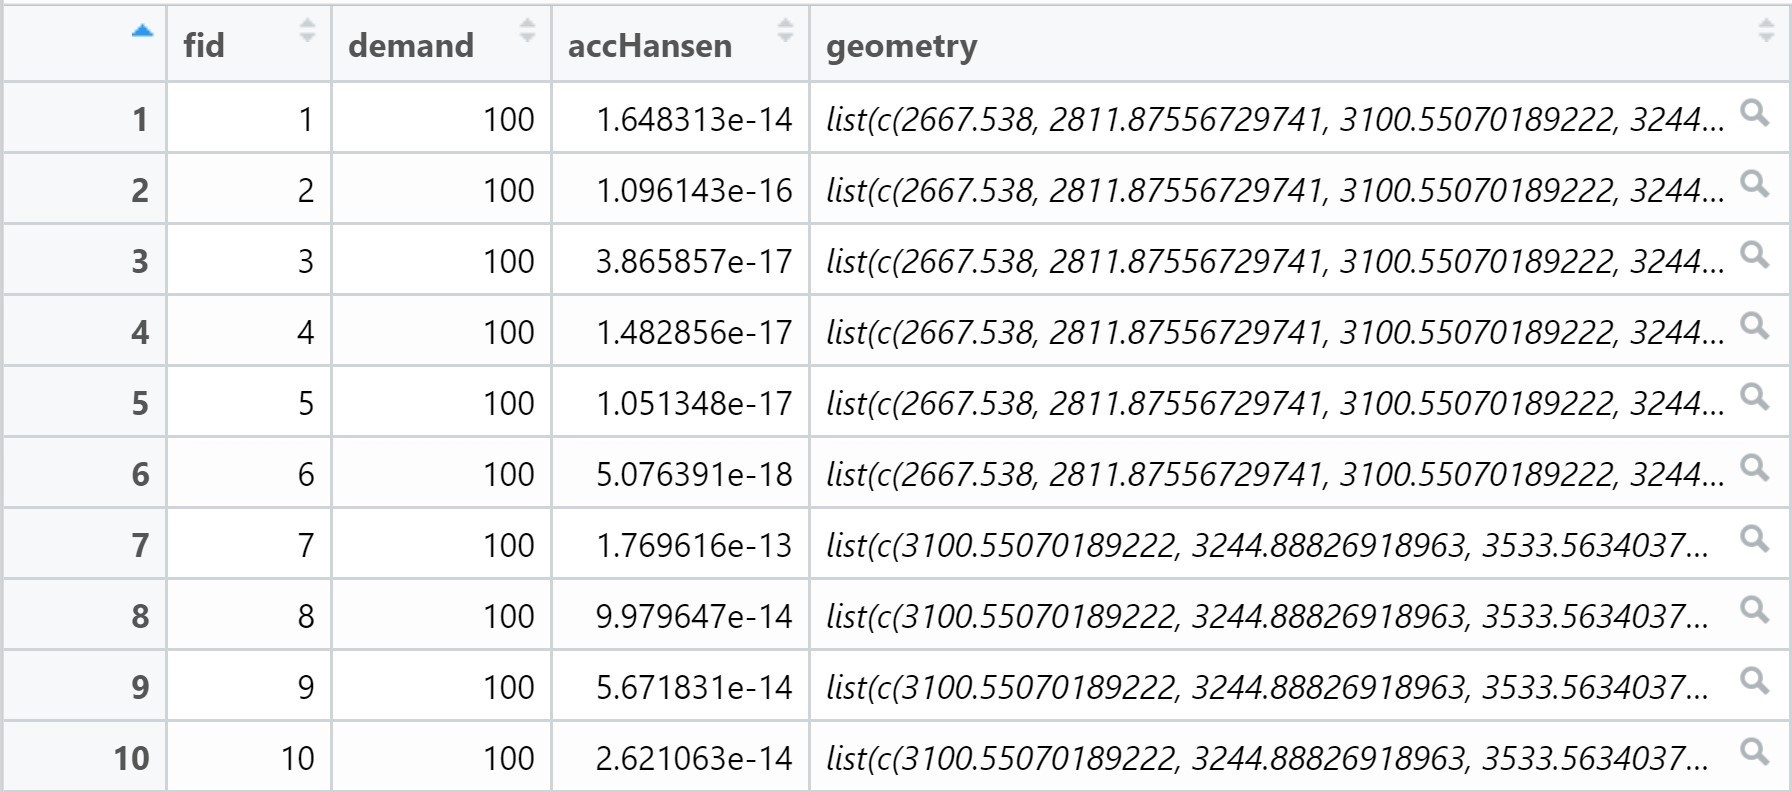Inspect geometry list of row 2

(1754, 183)
